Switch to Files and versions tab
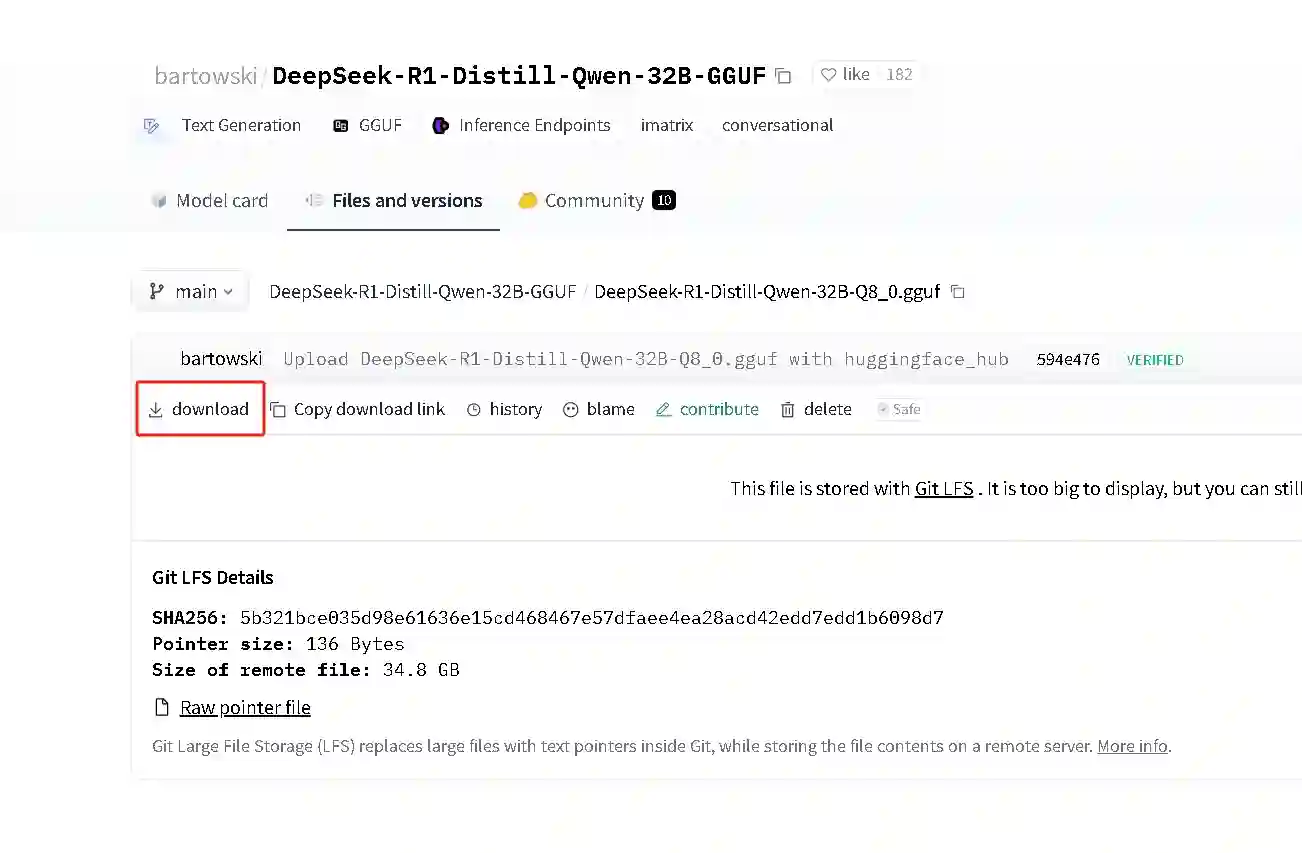This screenshot has height=853, width=1302. click(x=394, y=200)
